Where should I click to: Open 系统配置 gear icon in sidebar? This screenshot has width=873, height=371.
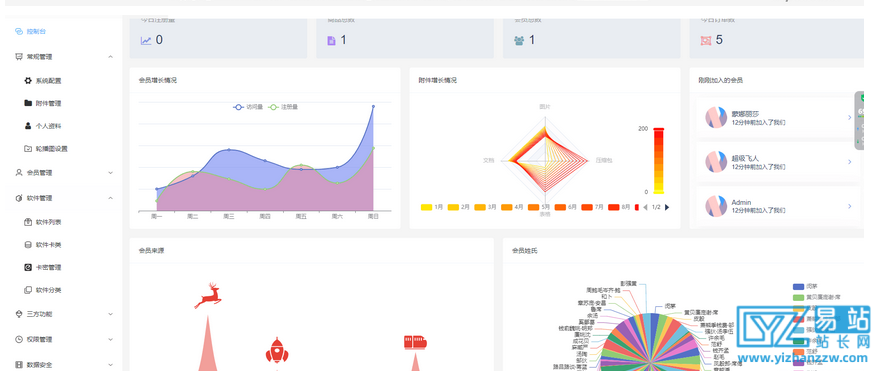tap(28, 81)
